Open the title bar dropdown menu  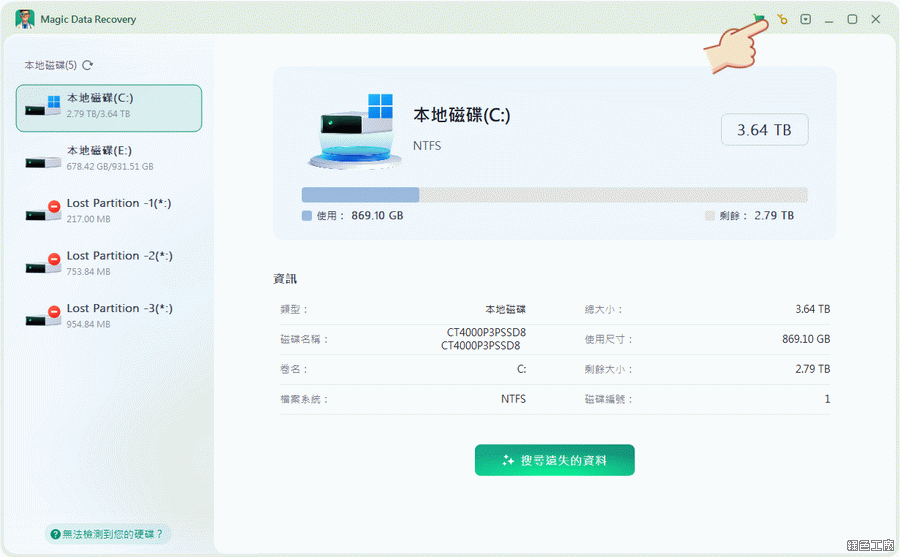tap(806, 19)
